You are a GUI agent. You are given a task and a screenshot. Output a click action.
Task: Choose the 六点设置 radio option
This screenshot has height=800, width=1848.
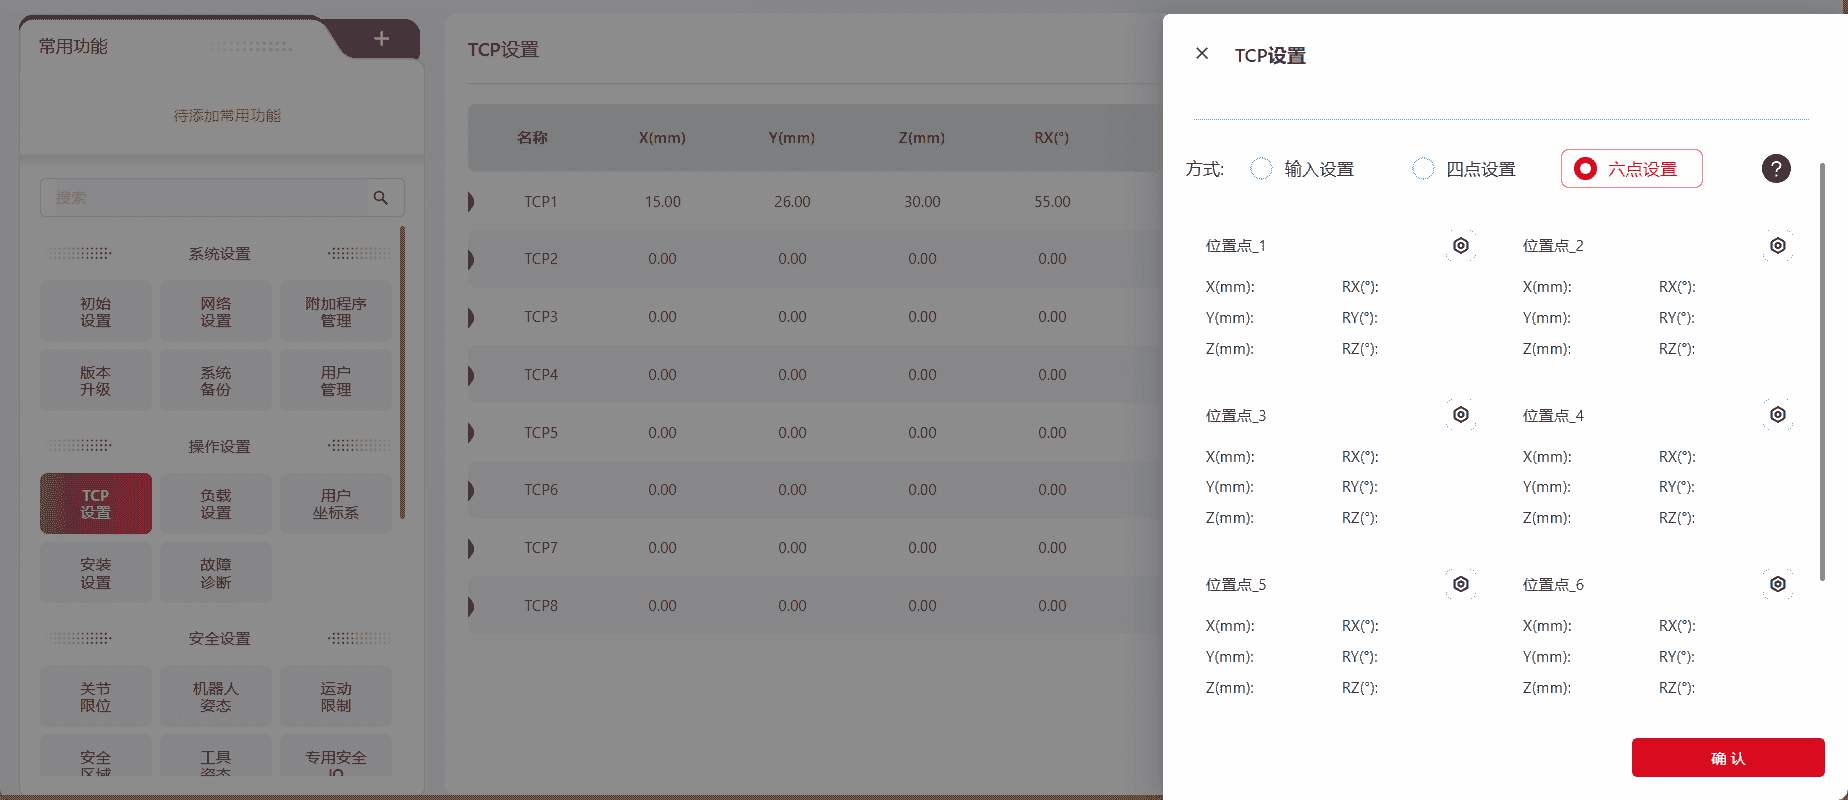click(1585, 169)
